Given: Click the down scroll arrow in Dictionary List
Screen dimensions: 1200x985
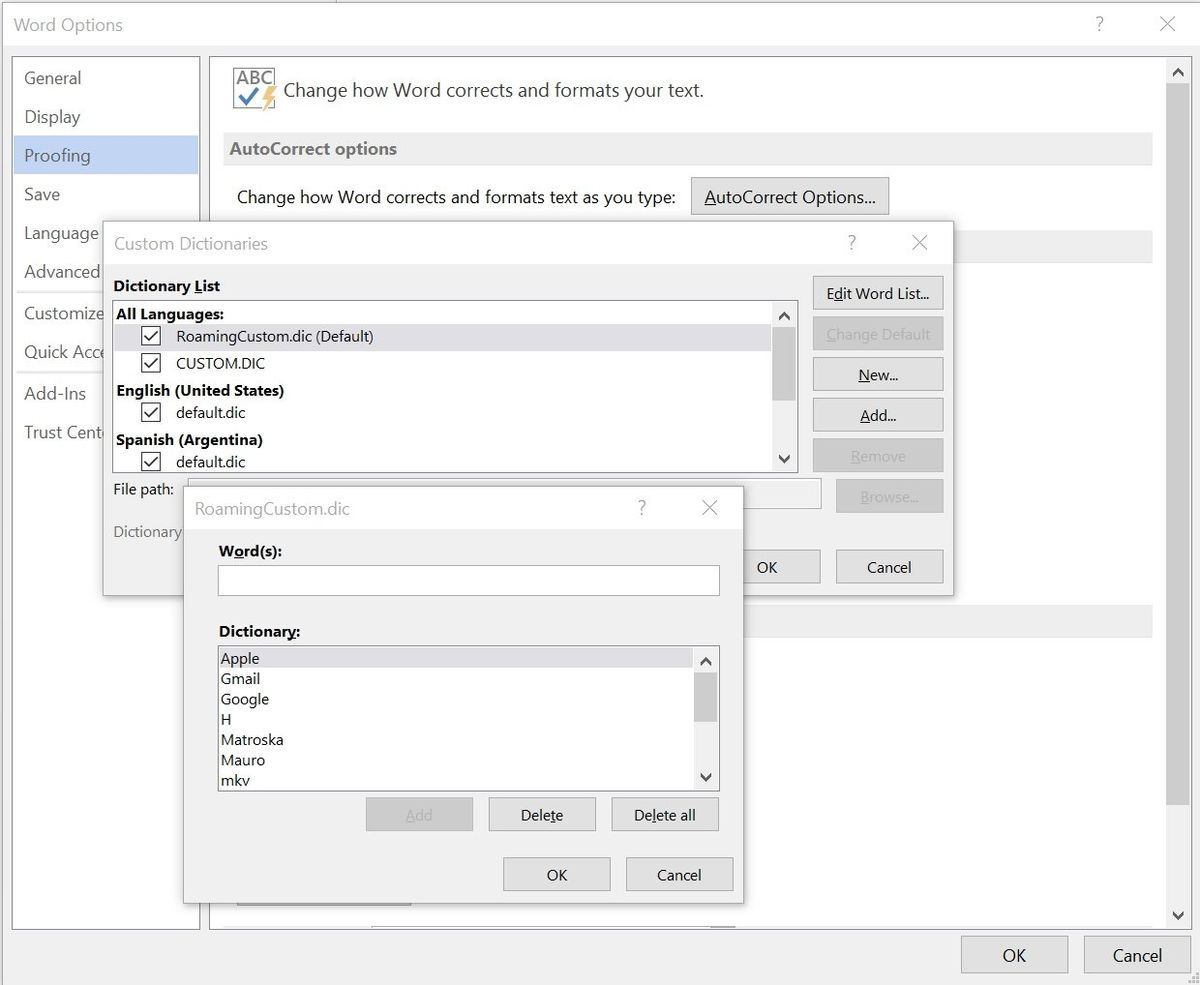Looking at the screenshot, I should pos(784,459).
